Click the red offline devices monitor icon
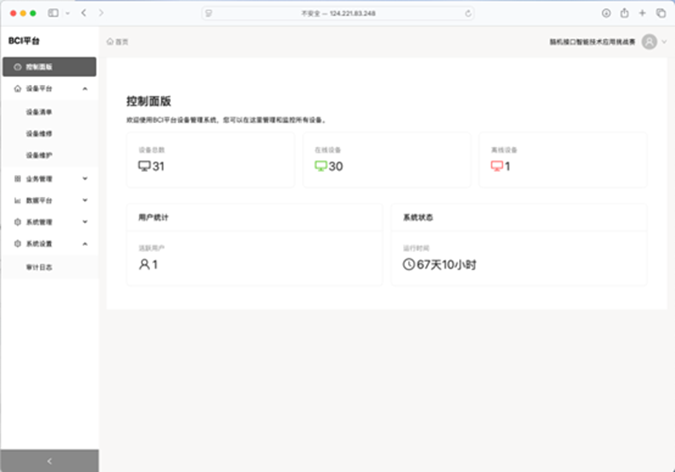 pyautogui.click(x=496, y=166)
